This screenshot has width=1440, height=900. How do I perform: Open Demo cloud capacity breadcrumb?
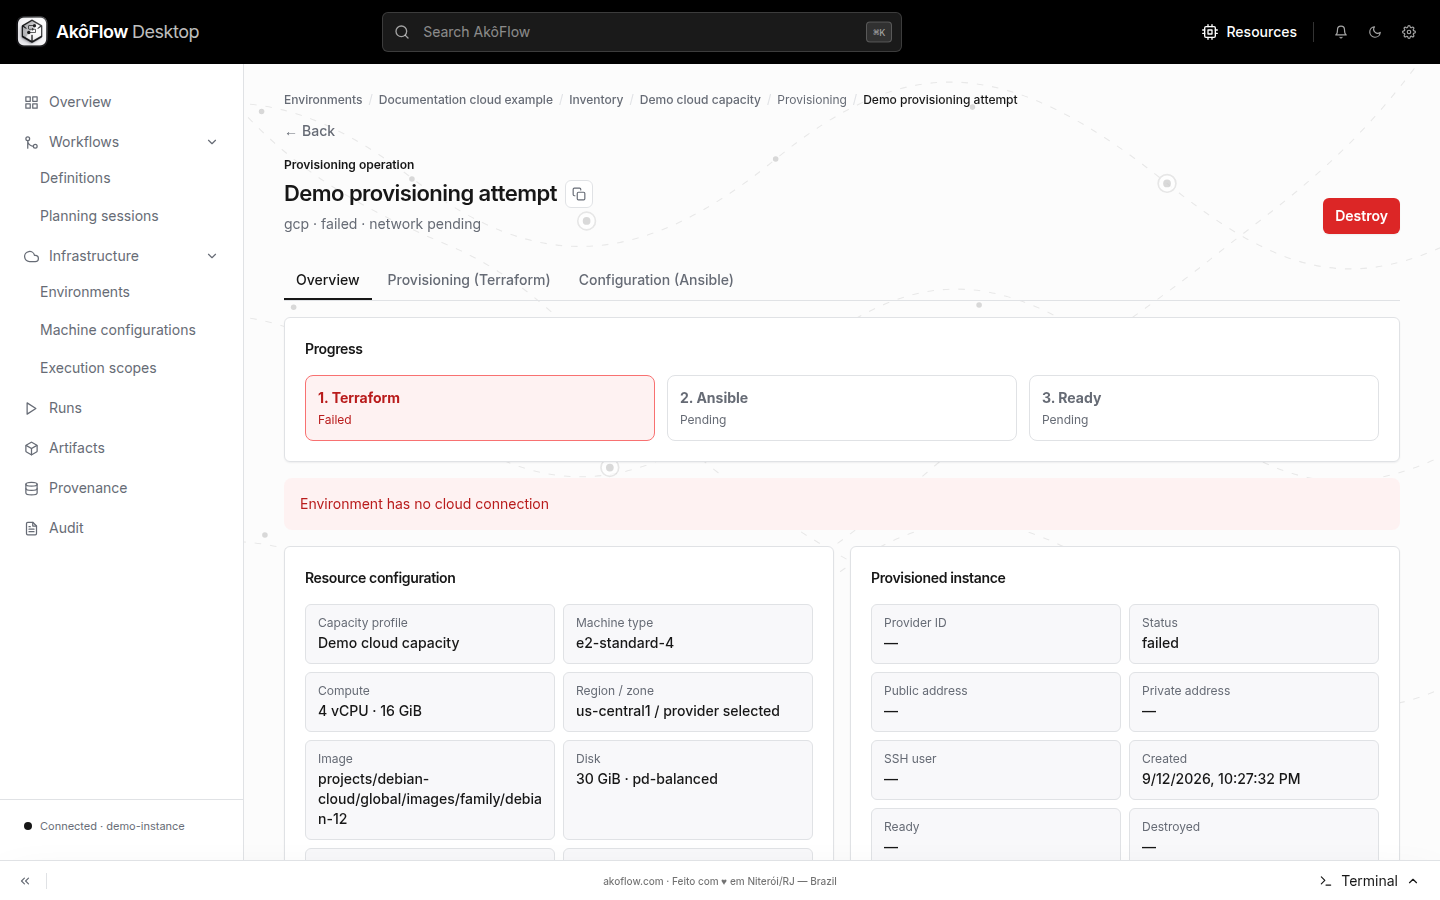[x=700, y=100]
